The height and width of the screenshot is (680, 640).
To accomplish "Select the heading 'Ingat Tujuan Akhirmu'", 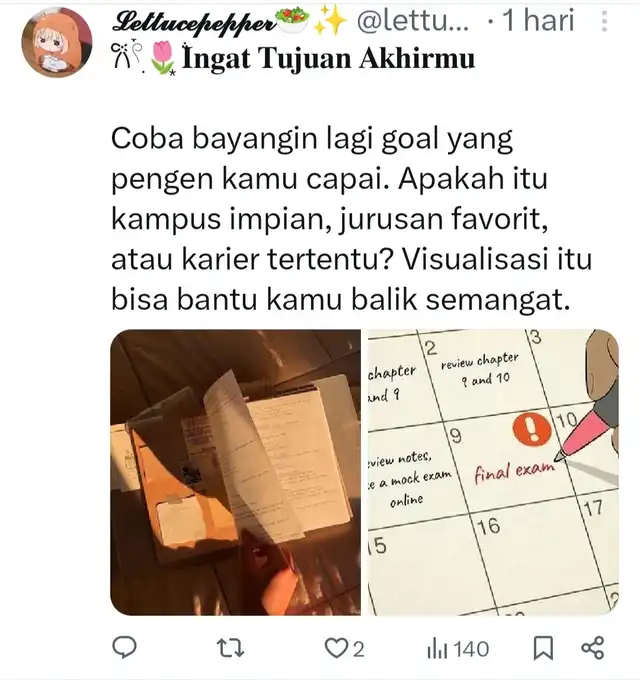I will [x=329, y=59].
